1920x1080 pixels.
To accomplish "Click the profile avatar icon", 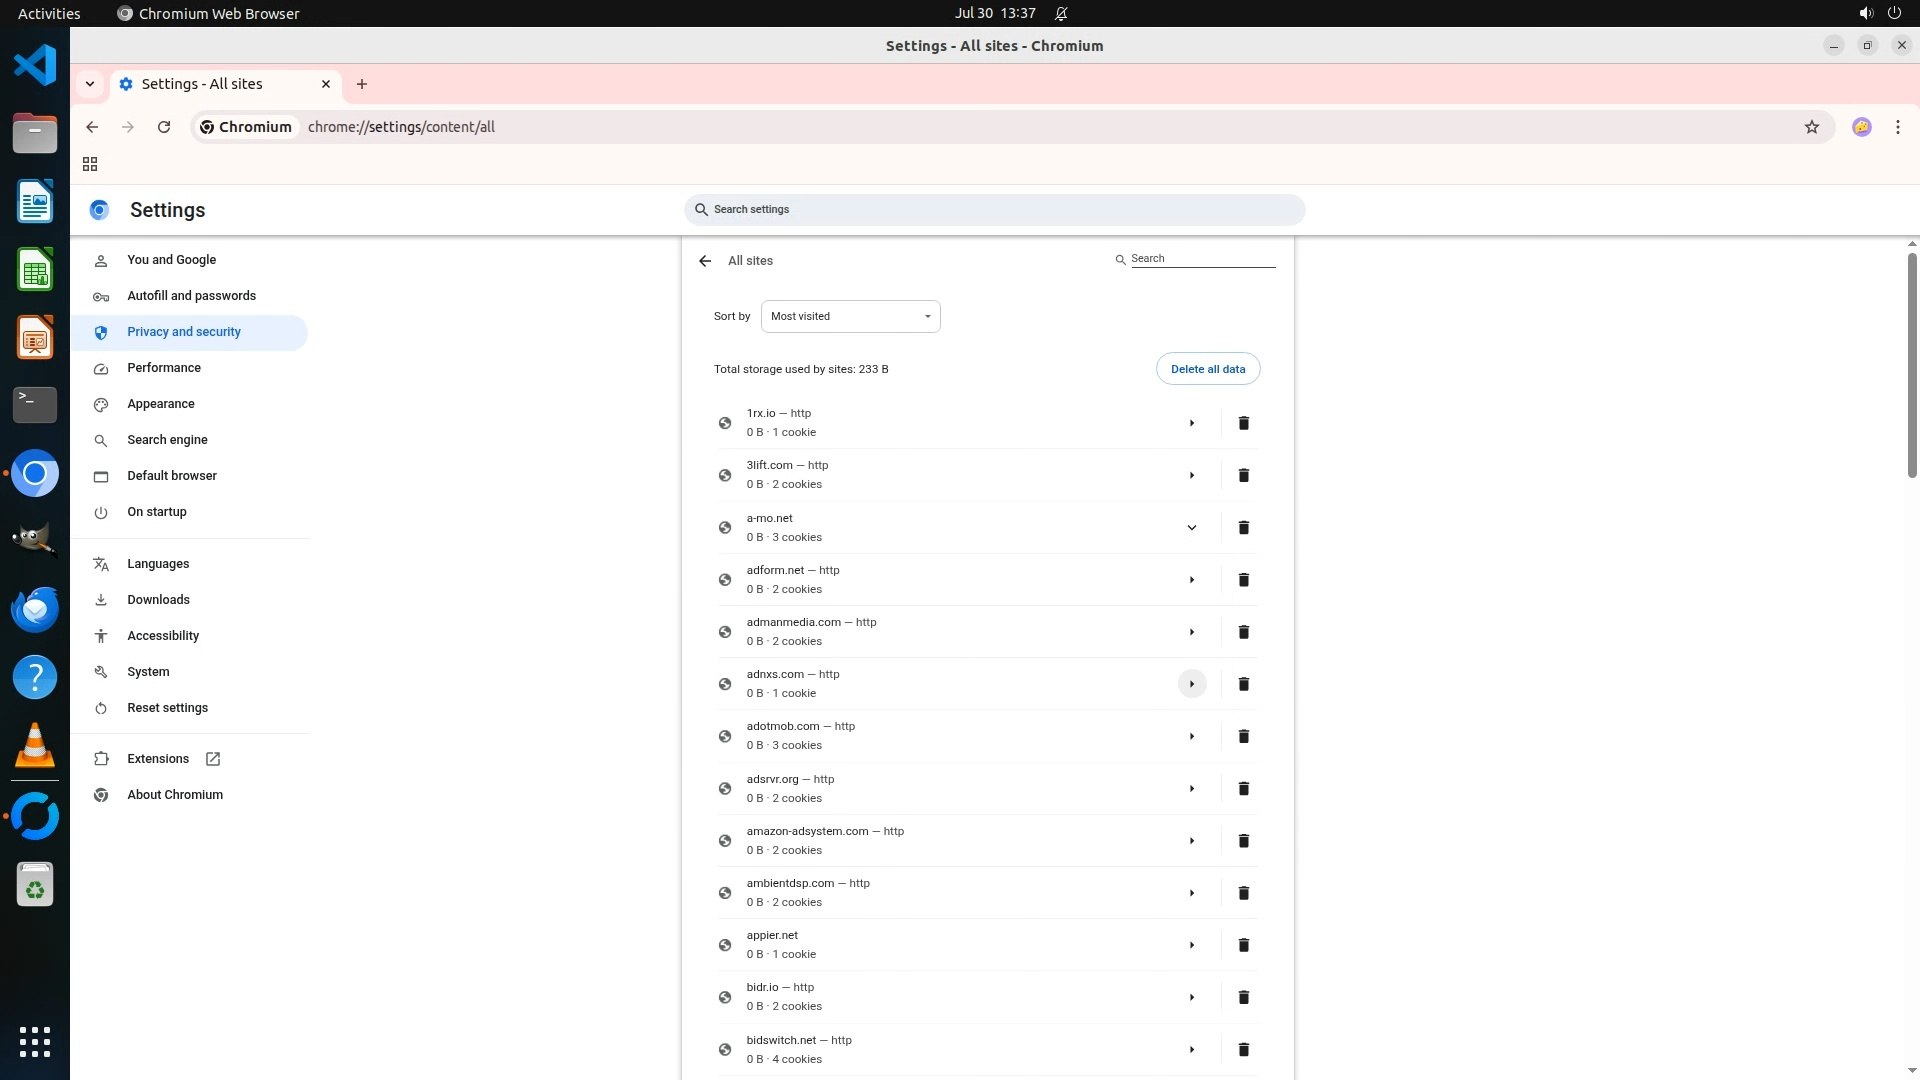I will pos(1861,127).
